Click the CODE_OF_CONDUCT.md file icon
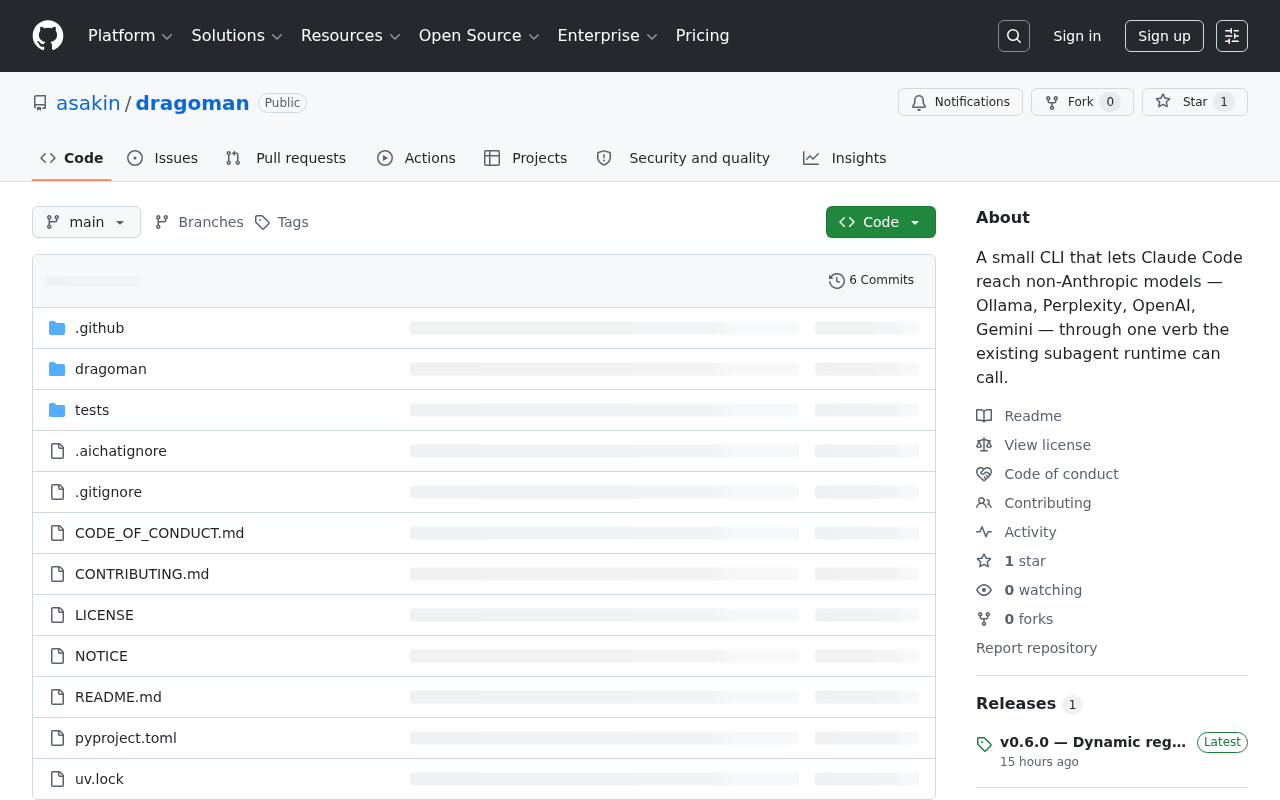Image resolution: width=1280 pixels, height=800 pixels. pyautogui.click(x=57, y=533)
